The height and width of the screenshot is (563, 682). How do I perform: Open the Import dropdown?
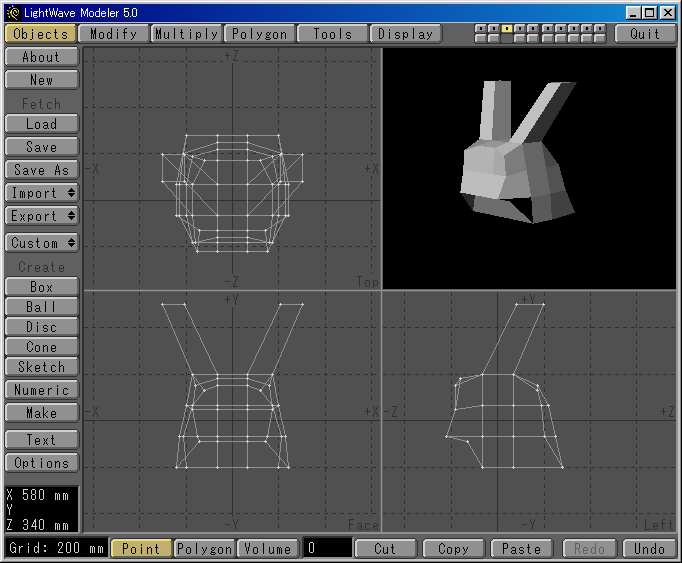click(x=42, y=192)
